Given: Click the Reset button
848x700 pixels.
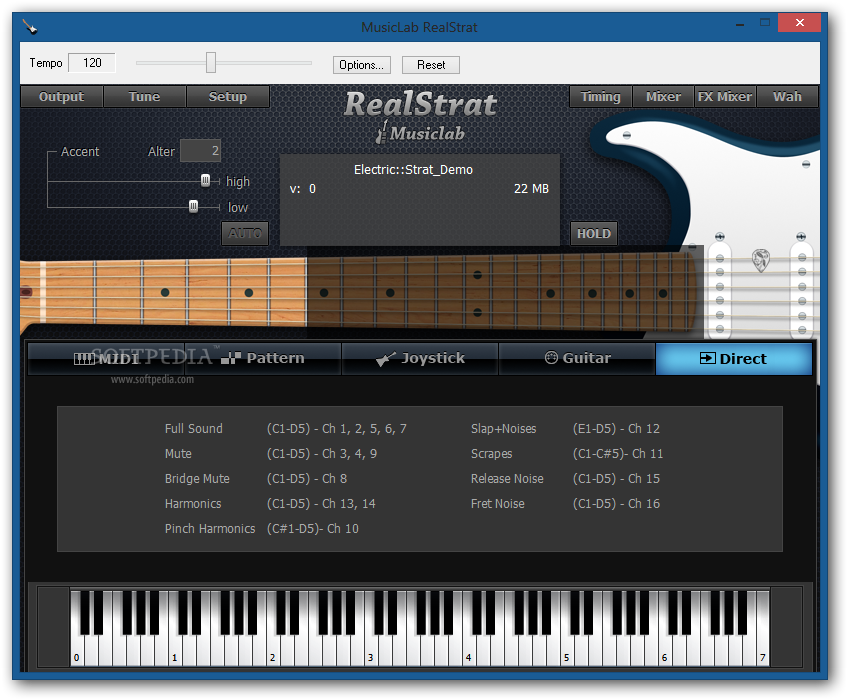Looking at the screenshot, I should (431, 65).
